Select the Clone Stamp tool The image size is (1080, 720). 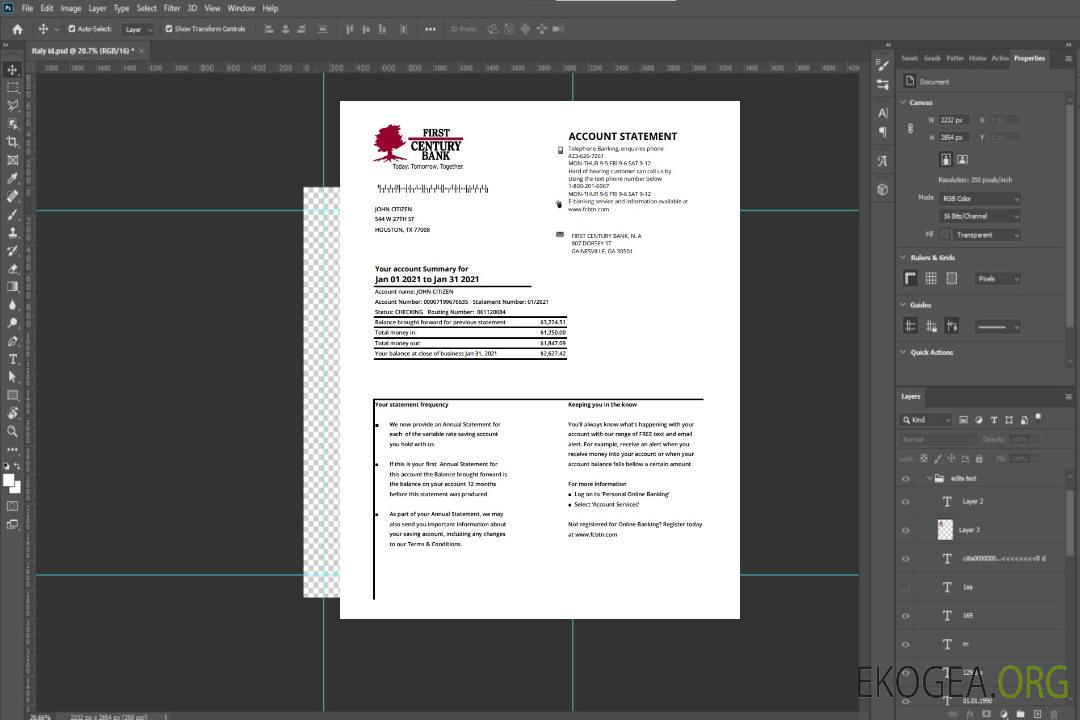(x=12, y=232)
